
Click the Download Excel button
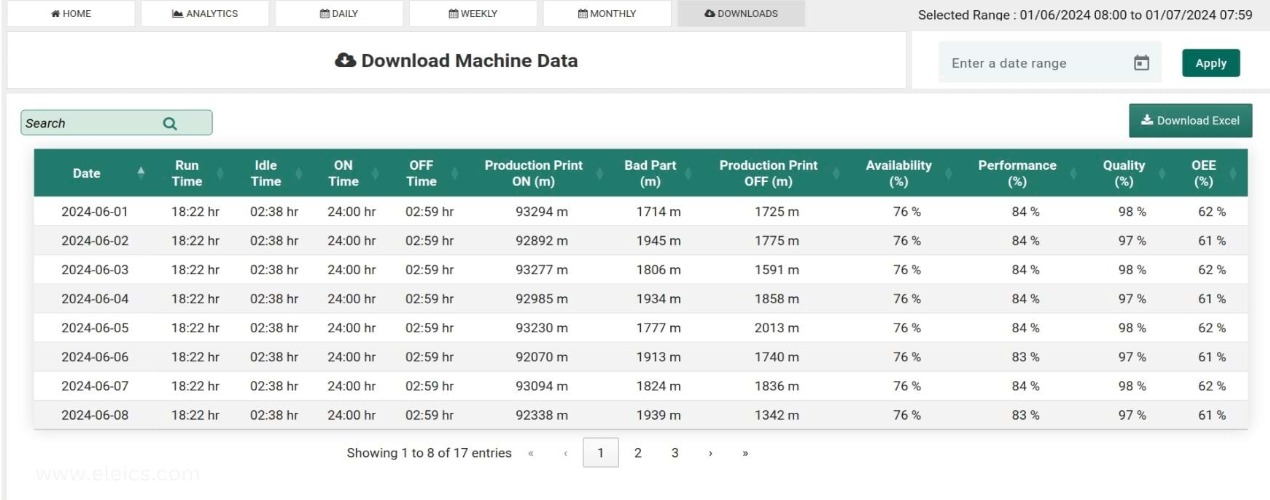click(1190, 121)
